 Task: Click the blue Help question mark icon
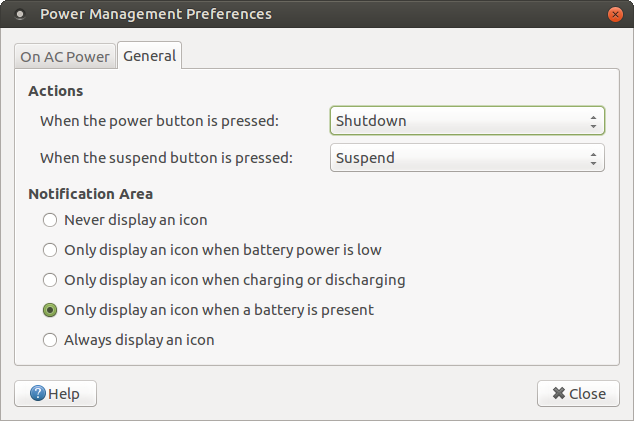click(38, 393)
